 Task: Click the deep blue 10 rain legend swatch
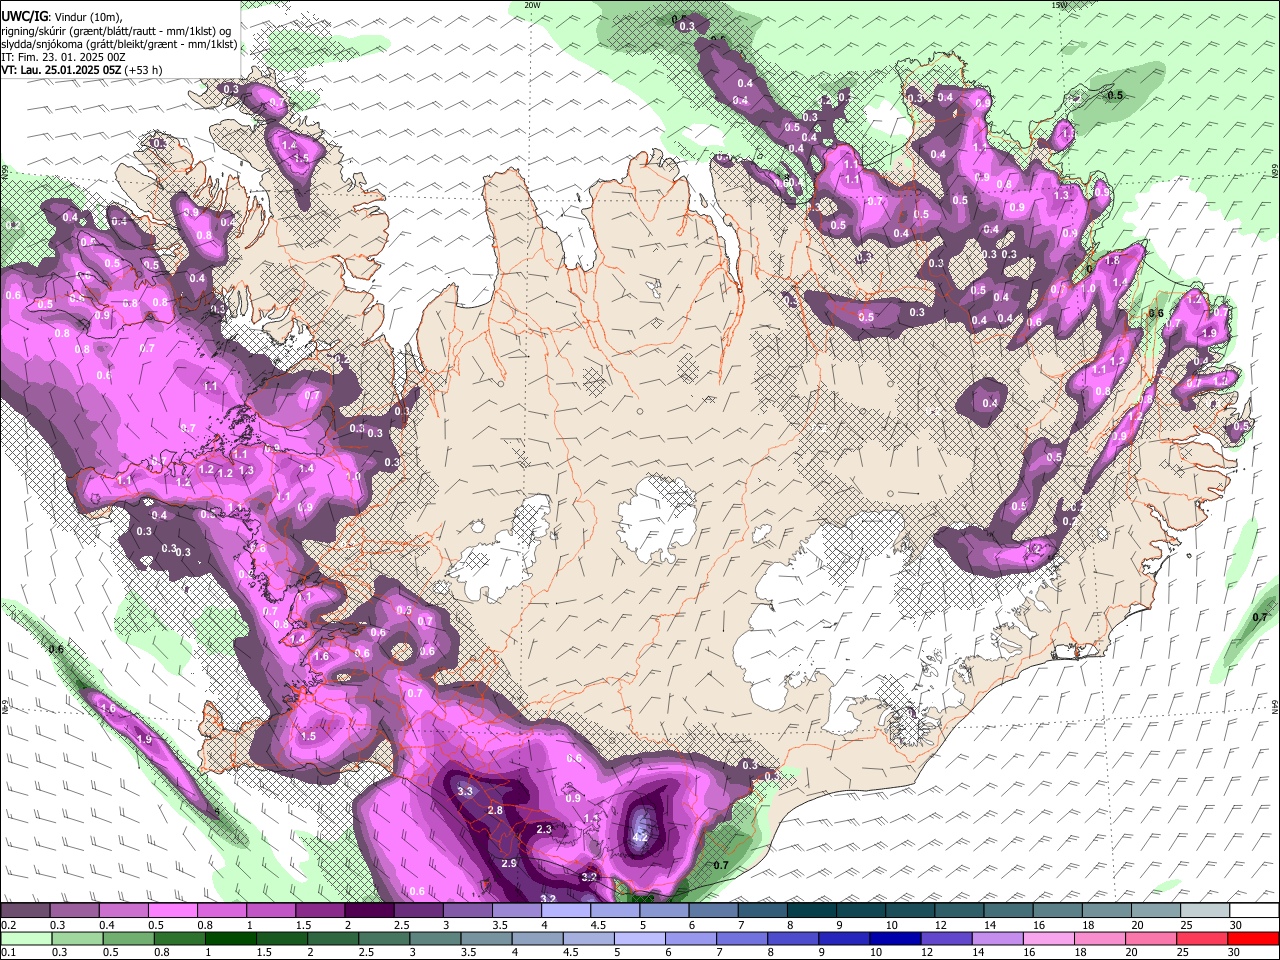pyautogui.click(x=895, y=939)
